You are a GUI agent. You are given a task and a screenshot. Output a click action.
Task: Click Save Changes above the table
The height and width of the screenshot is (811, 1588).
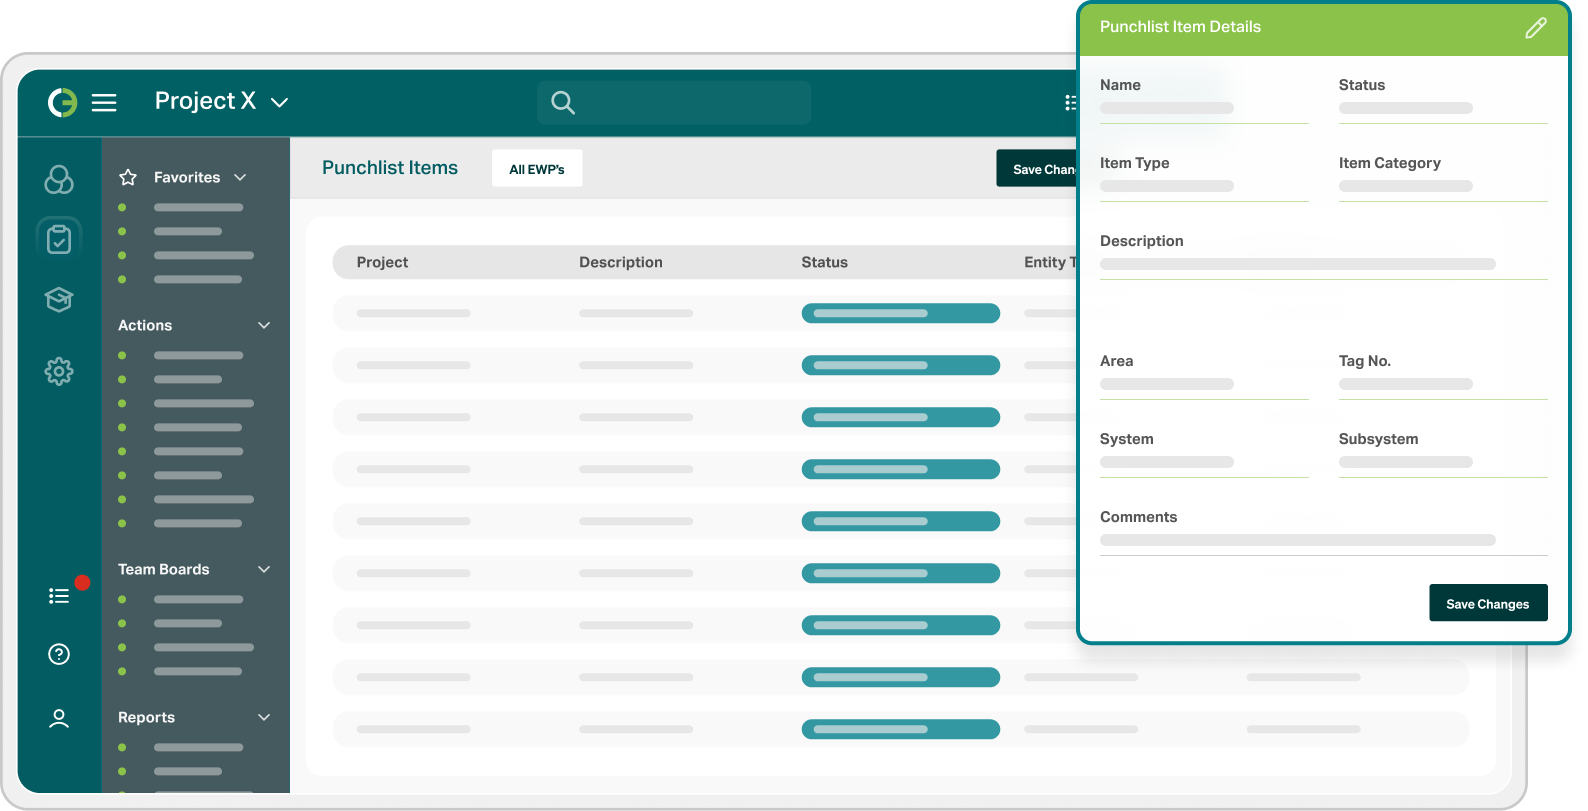tap(1037, 169)
